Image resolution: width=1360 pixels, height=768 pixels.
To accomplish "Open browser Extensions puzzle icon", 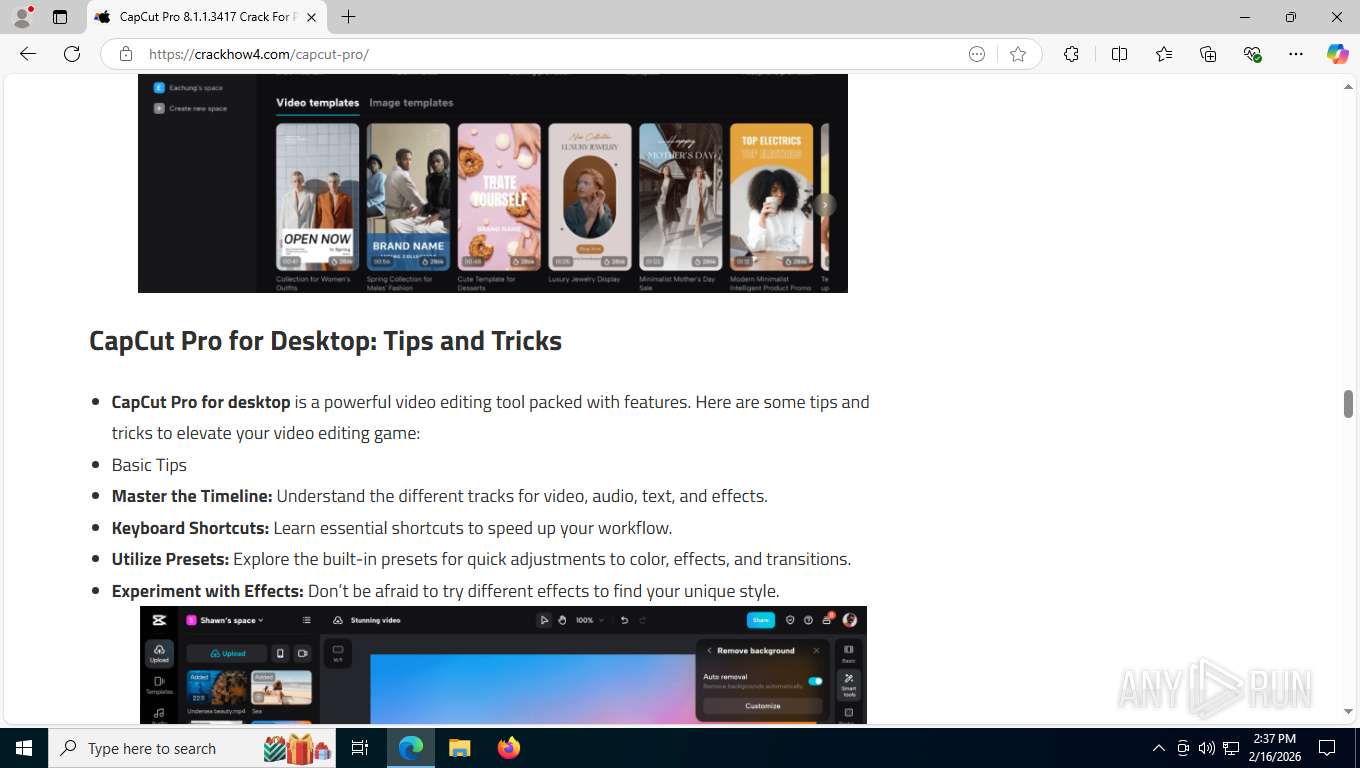I will 1071,54.
